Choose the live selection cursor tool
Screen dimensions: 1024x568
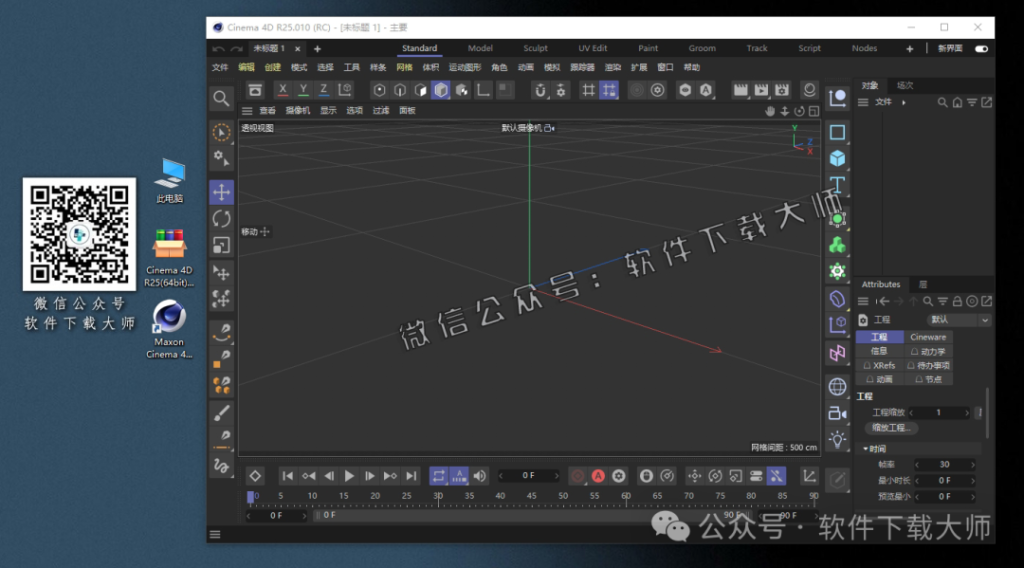click(221, 132)
